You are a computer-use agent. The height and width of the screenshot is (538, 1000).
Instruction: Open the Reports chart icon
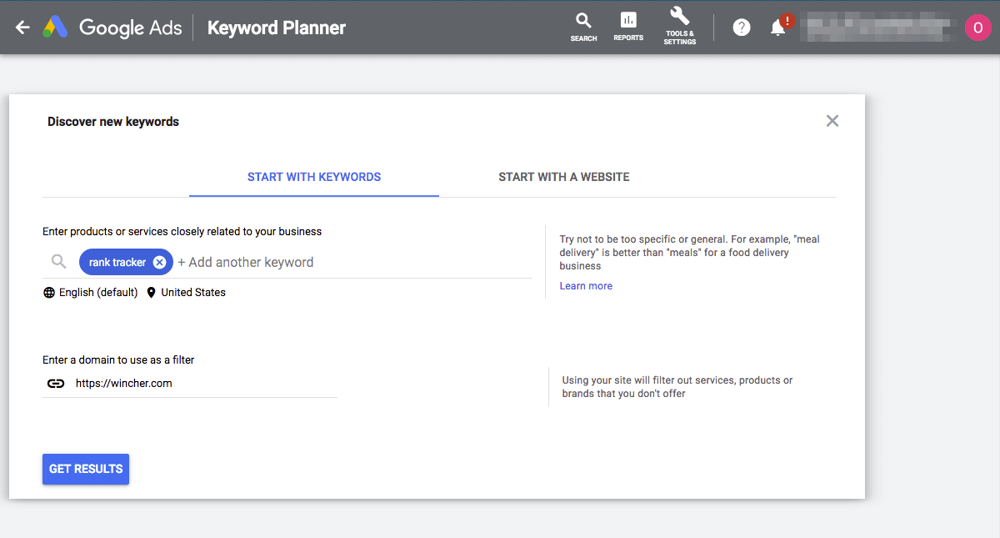628,27
